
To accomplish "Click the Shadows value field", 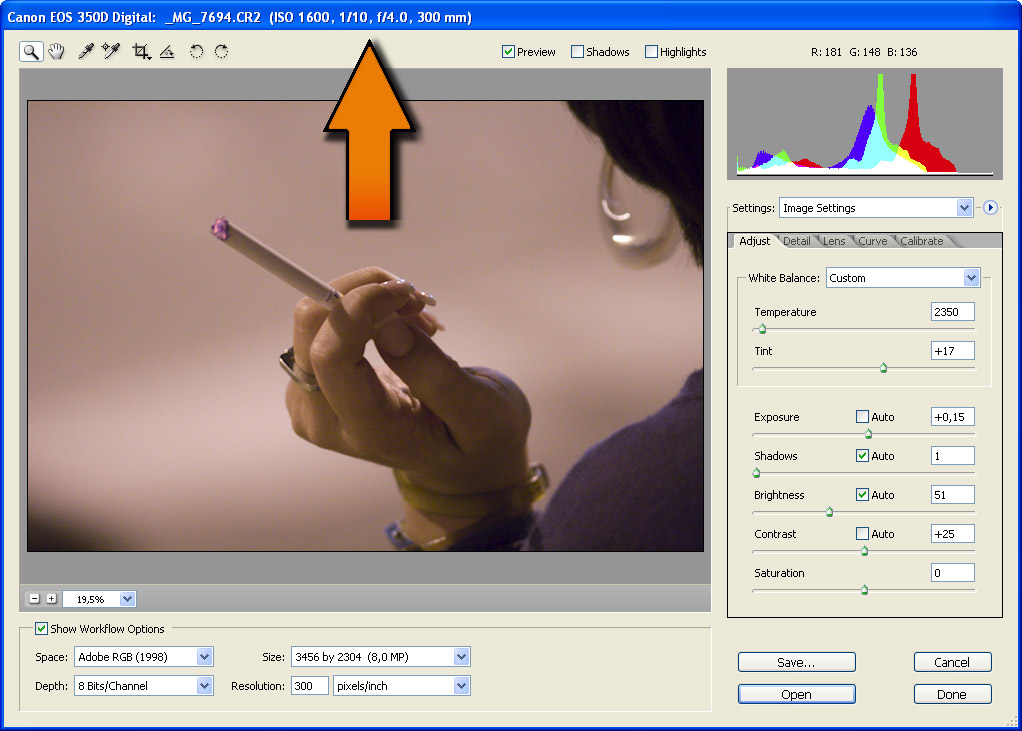I will click(952, 455).
